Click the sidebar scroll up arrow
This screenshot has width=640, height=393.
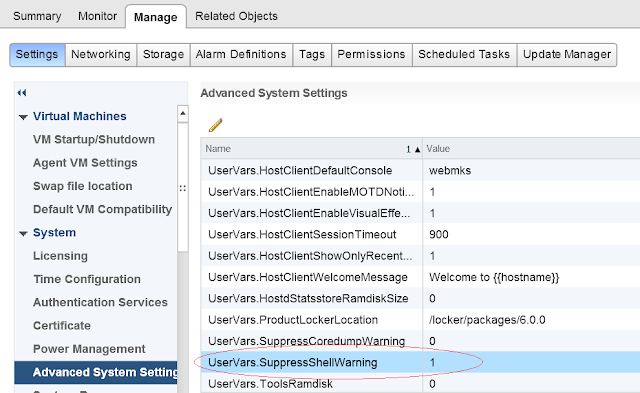click(x=183, y=113)
